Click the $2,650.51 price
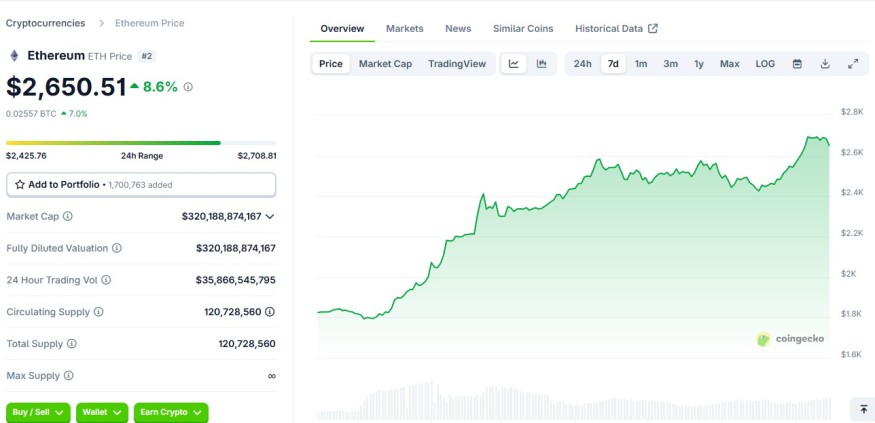This screenshot has height=423, width=875. [x=66, y=87]
